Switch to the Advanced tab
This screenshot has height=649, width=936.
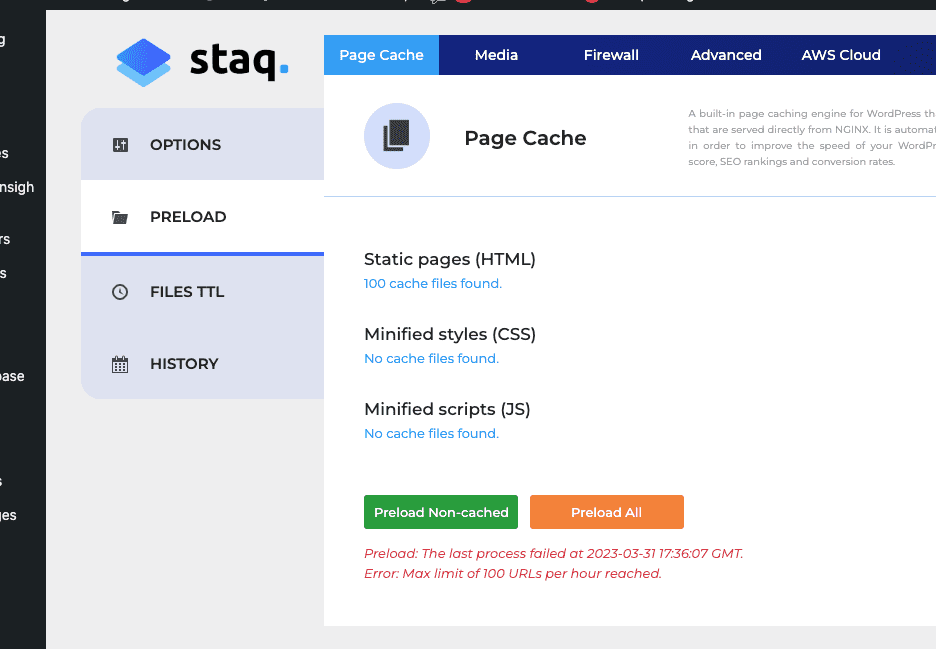pyautogui.click(x=726, y=55)
